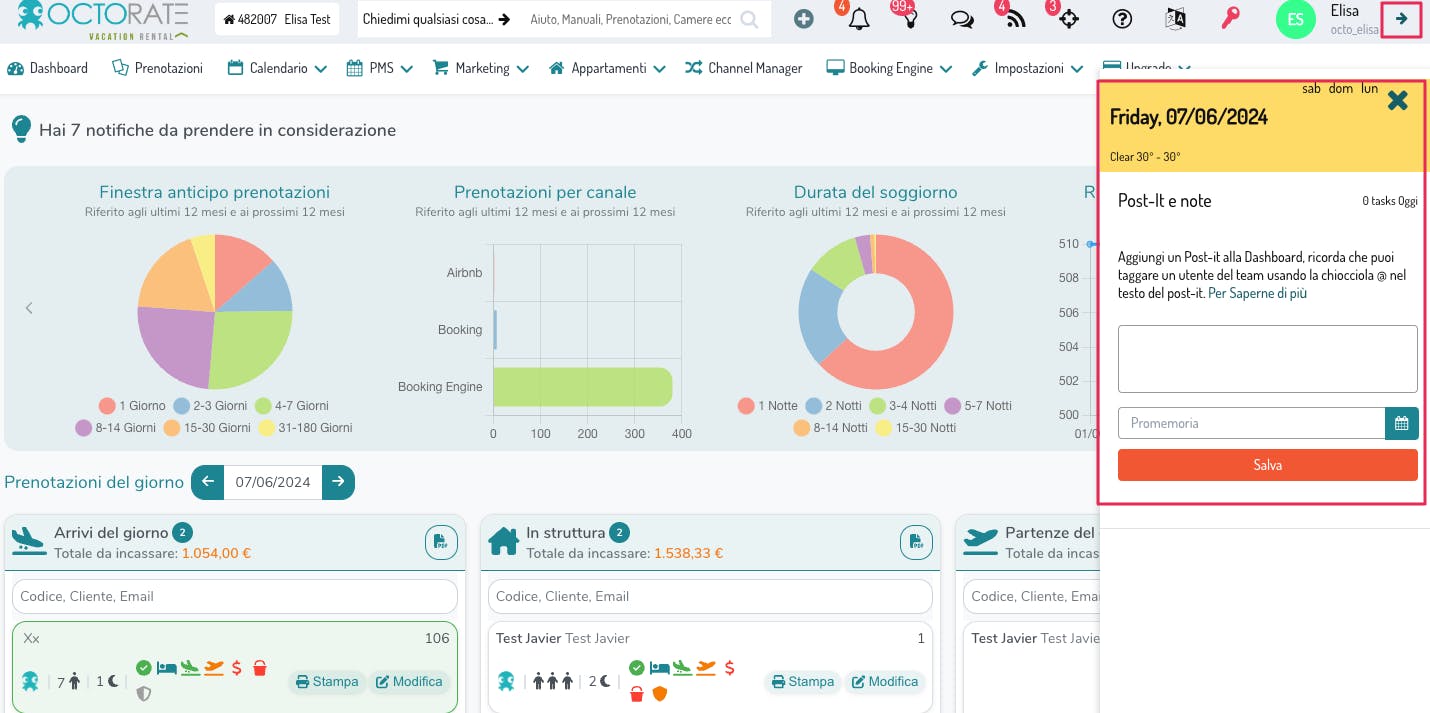The height and width of the screenshot is (713, 1430).
Task: Click the bed icon on Xx booking
Action: click(x=166, y=668)
